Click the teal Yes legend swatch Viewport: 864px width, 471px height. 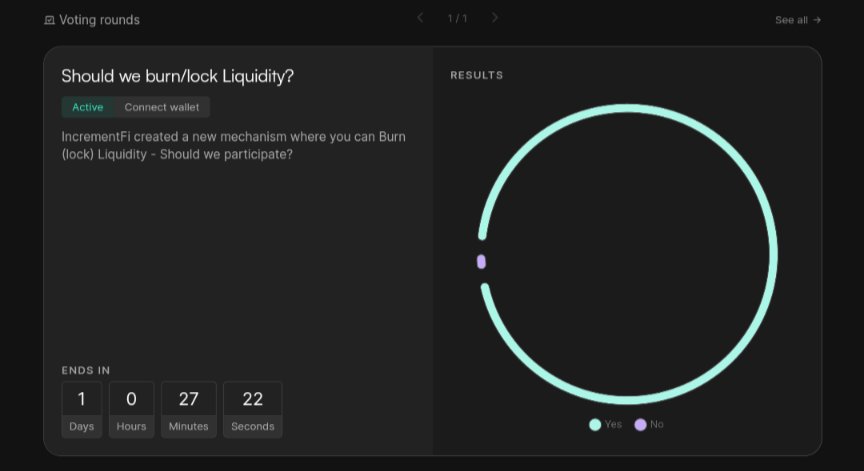[x=595, y=425]
